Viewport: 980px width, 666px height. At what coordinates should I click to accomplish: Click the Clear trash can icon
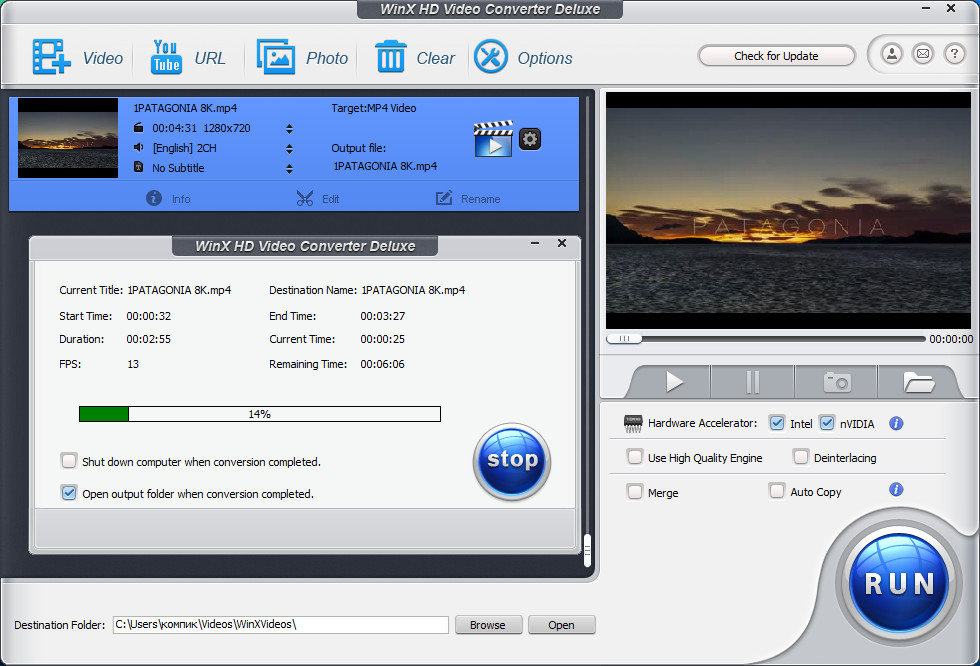tap(391, 56)
